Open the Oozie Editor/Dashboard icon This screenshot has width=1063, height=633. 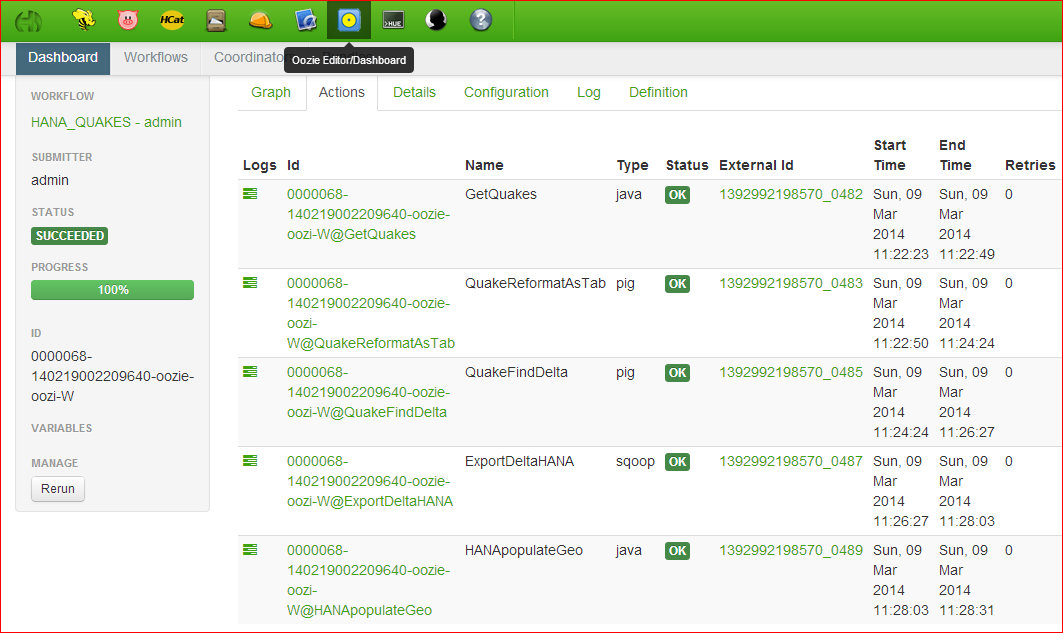point(349,20)
